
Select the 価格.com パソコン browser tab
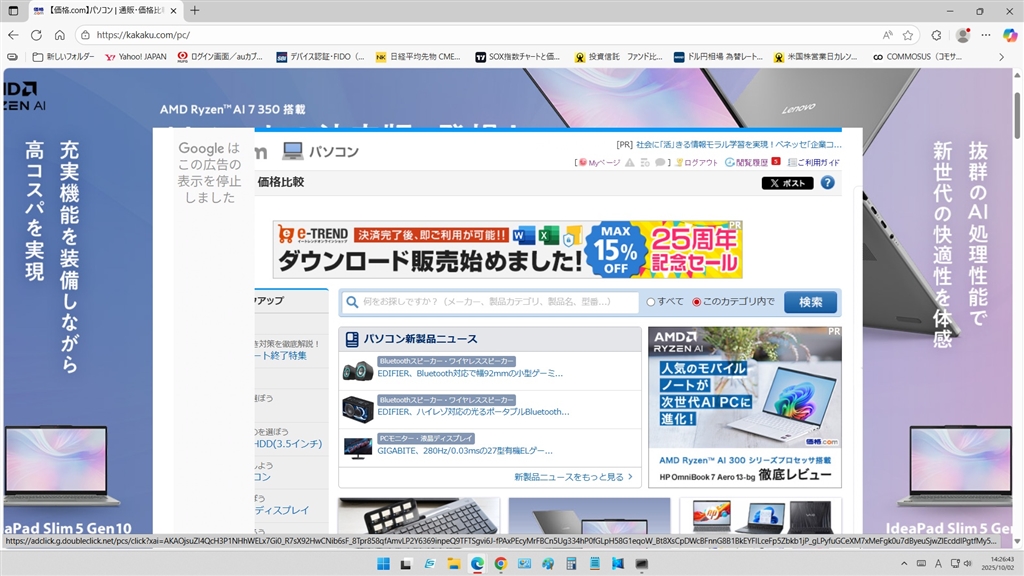[104, 11]
